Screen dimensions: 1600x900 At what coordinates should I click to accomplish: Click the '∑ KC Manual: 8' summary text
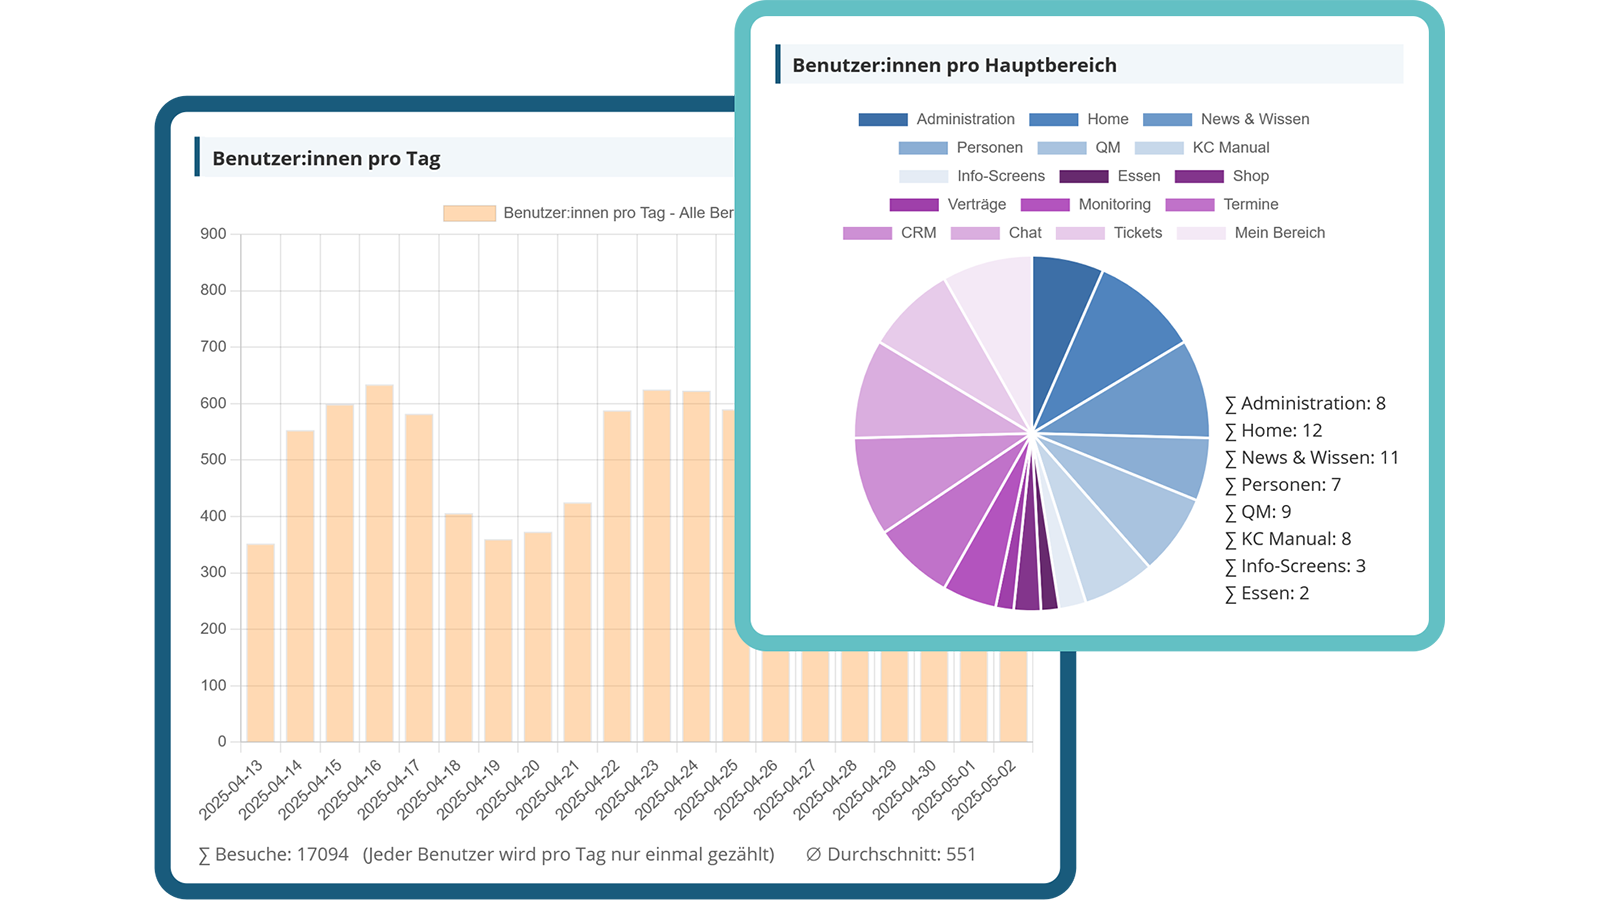click(1288, 539)
